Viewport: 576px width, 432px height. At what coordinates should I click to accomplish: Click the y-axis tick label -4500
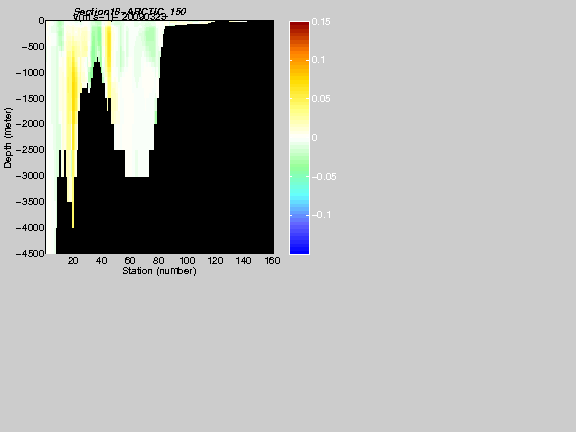coord(30,254)
